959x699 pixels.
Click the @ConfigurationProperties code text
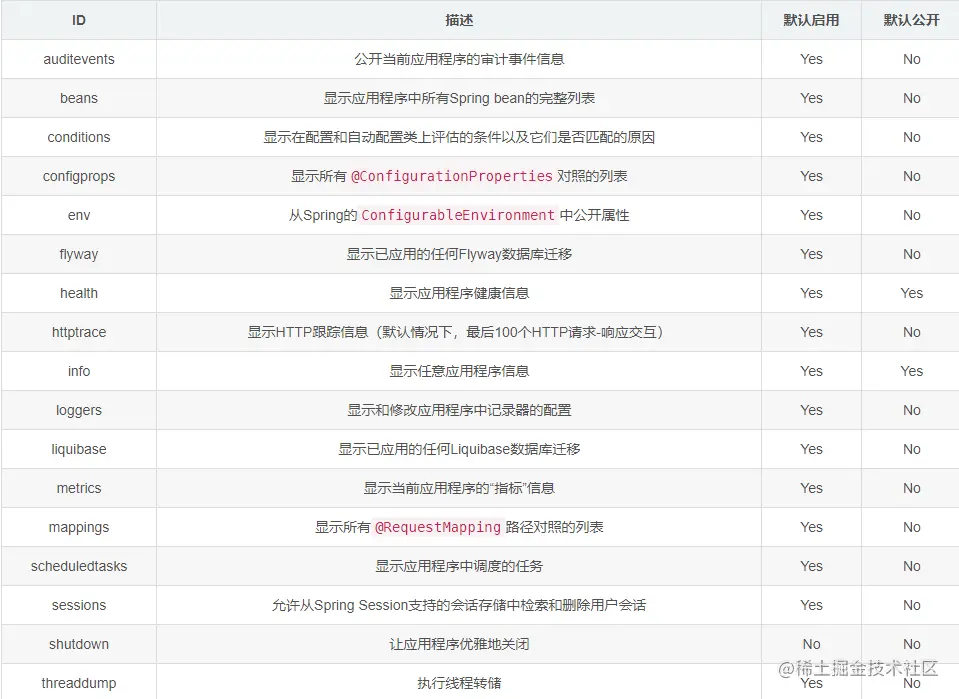pos(451,177)
